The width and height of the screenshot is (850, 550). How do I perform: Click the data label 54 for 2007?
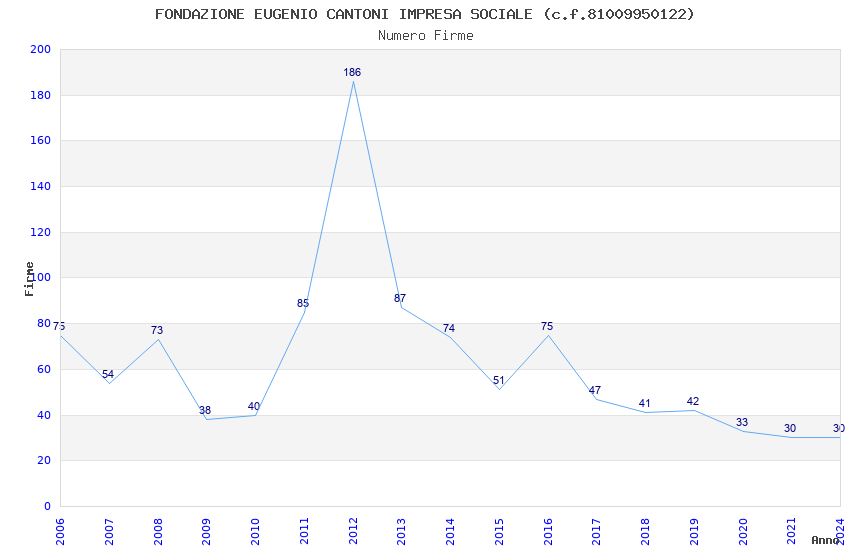pyautogui.click(x=107, y=374)
